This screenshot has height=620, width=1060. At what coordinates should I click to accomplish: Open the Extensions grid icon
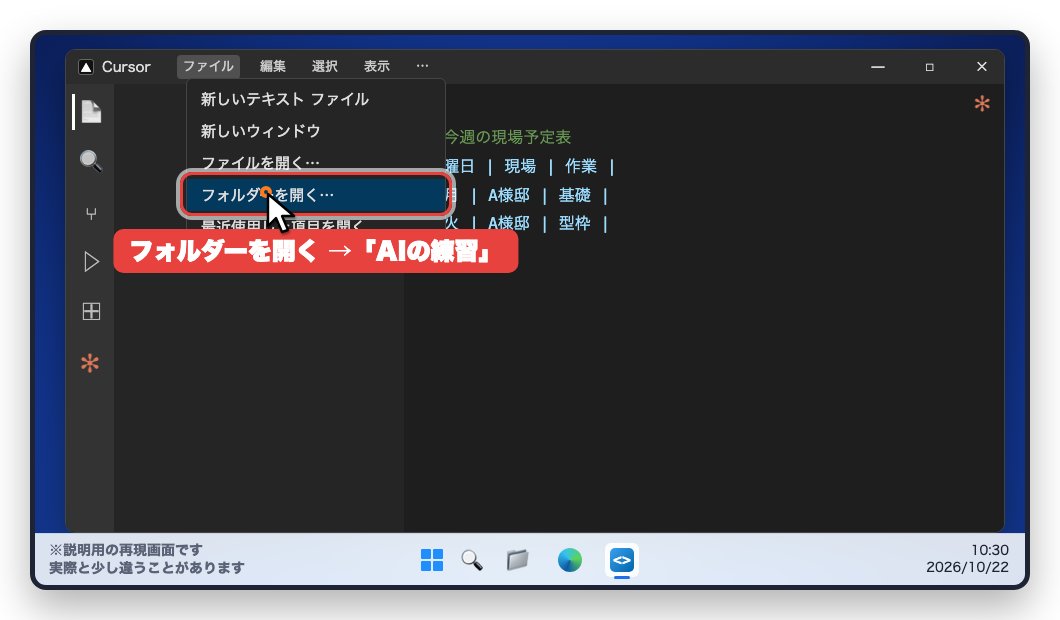coord(91,312)
